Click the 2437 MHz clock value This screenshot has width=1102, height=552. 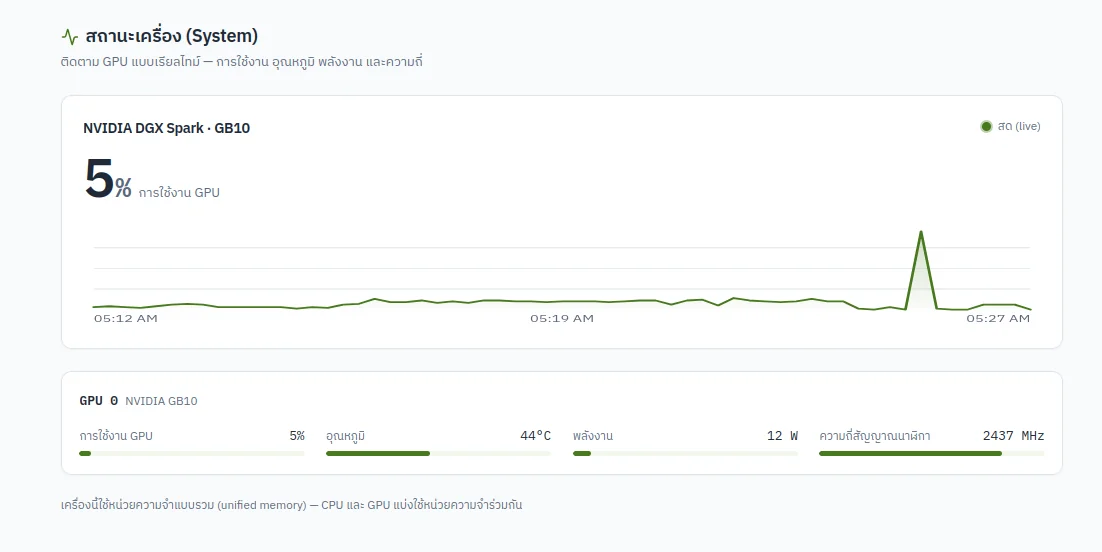click(1013, 436)
